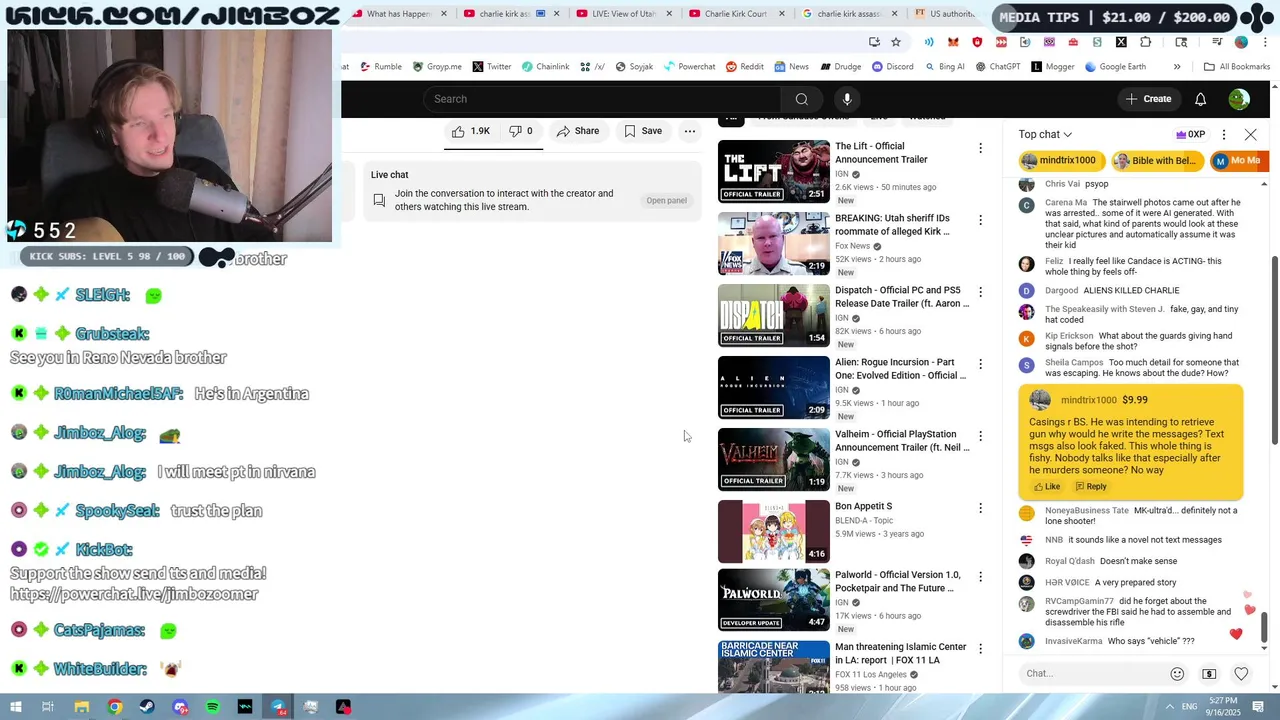Like mindtrix1000's Super Chat message
The width and height of the screenshot is (1280, 720).
[x=1047, y=487]
